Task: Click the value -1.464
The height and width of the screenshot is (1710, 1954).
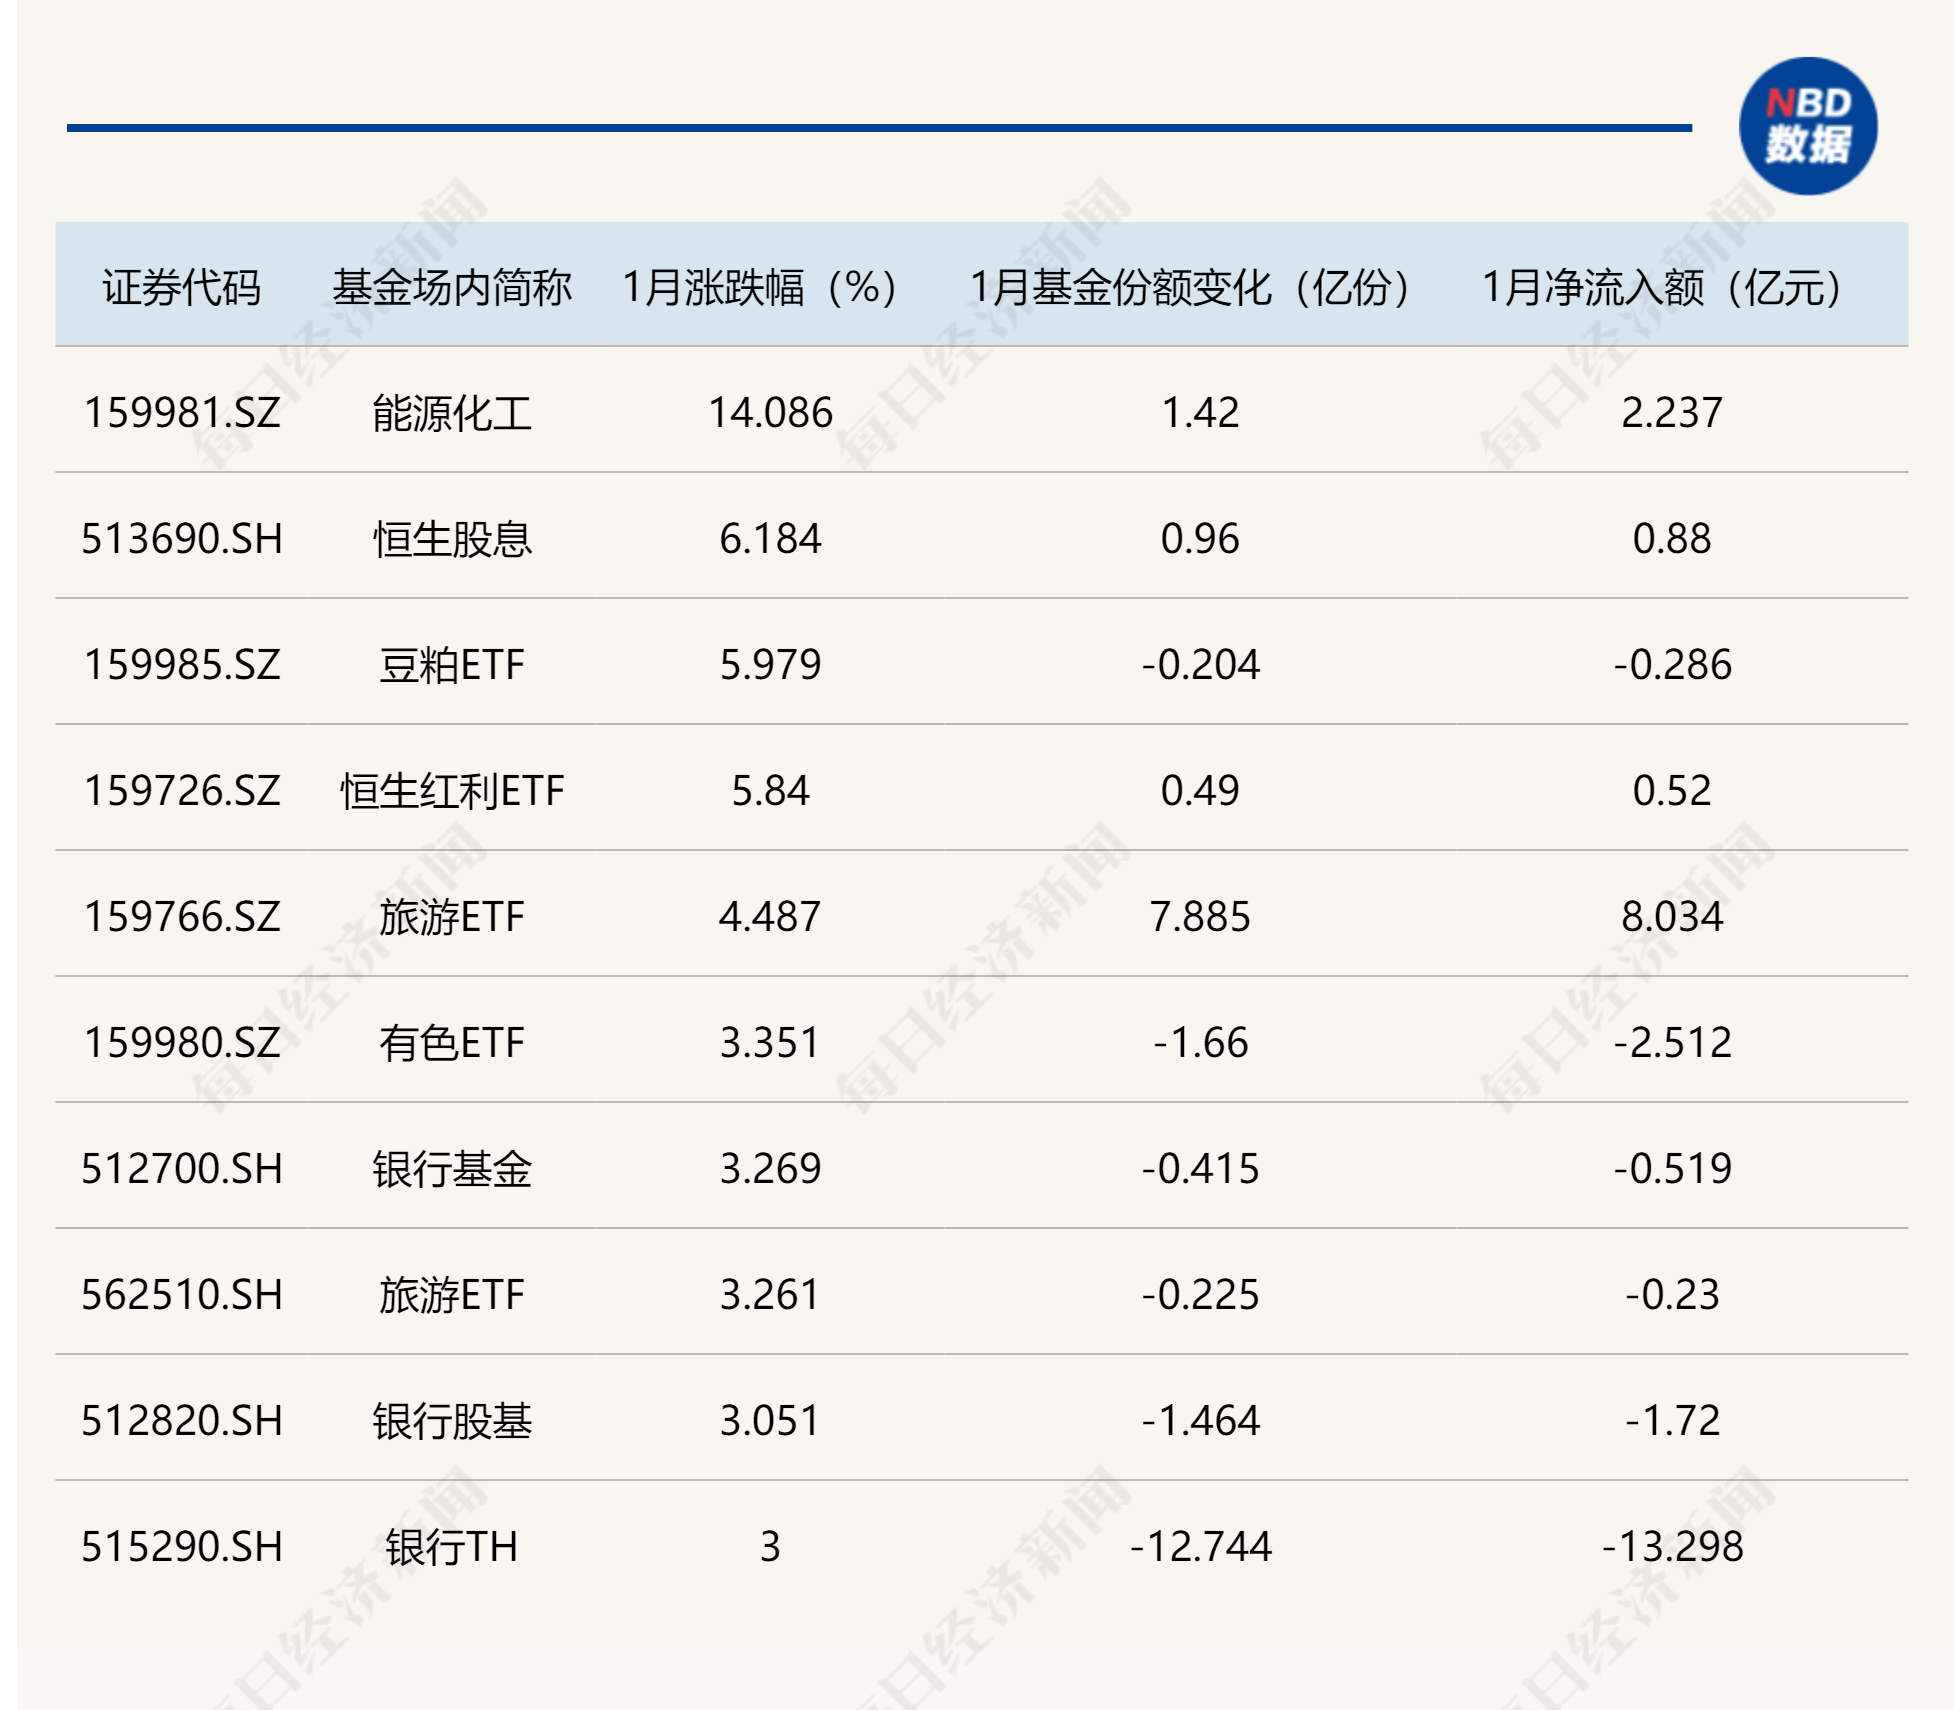Action: click(x=1200, y=1421)
